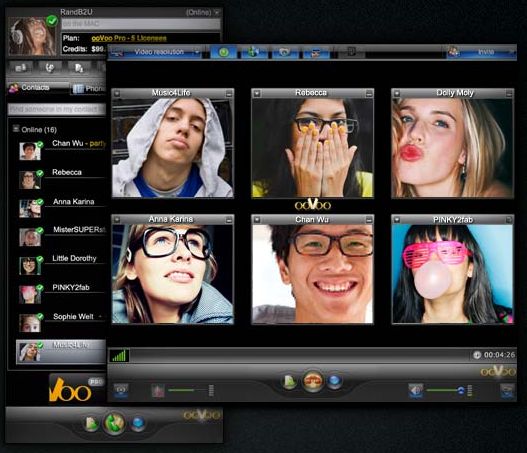The width and height of the screenshot is (527, 453).
Task: Click the green record button in call toolbar
Action: coord(224,52)
